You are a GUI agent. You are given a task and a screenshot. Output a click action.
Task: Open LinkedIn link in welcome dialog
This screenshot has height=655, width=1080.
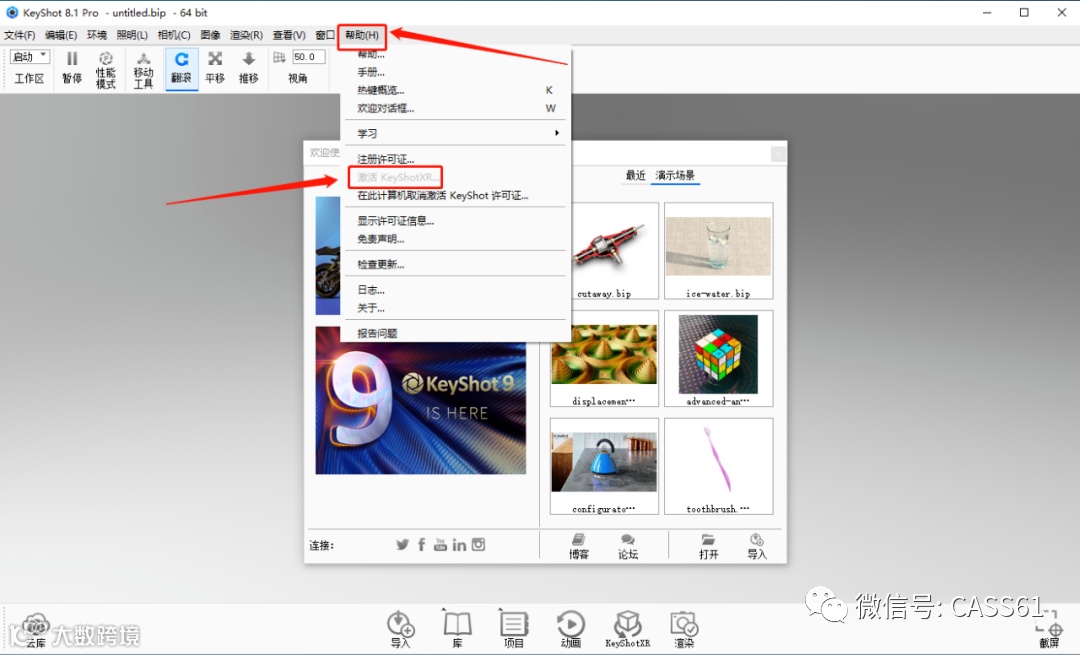point(459,545)
